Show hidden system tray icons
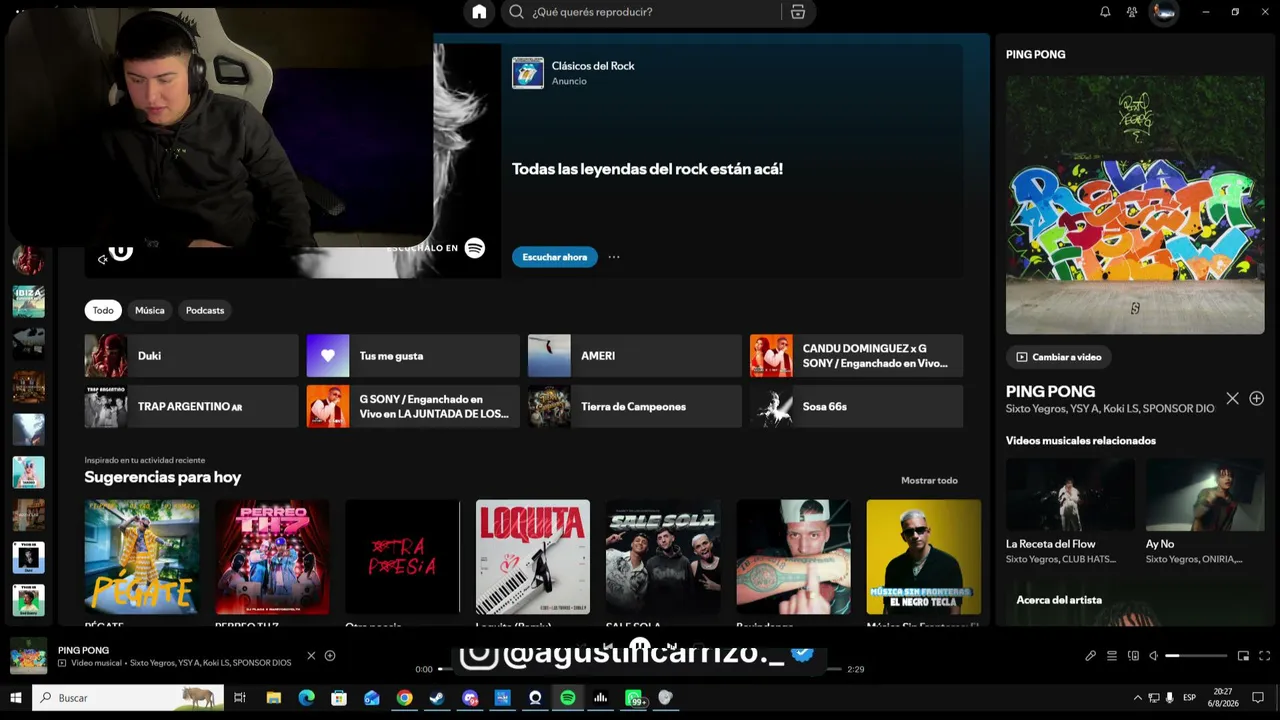Image resolution: width=1280 pixels, height=720 pixels. 1137,698
